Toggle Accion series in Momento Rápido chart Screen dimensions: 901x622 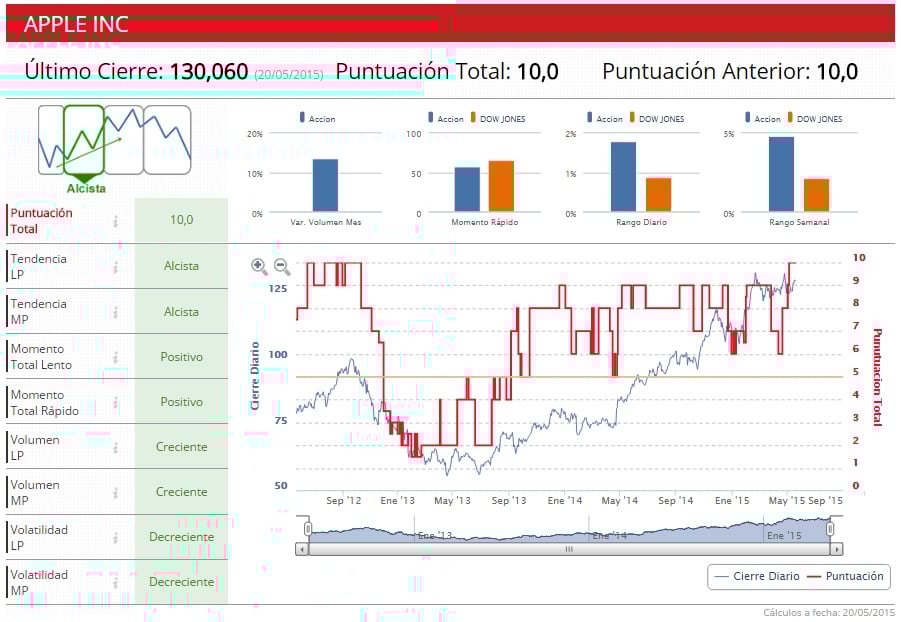[x=445, y=118]
